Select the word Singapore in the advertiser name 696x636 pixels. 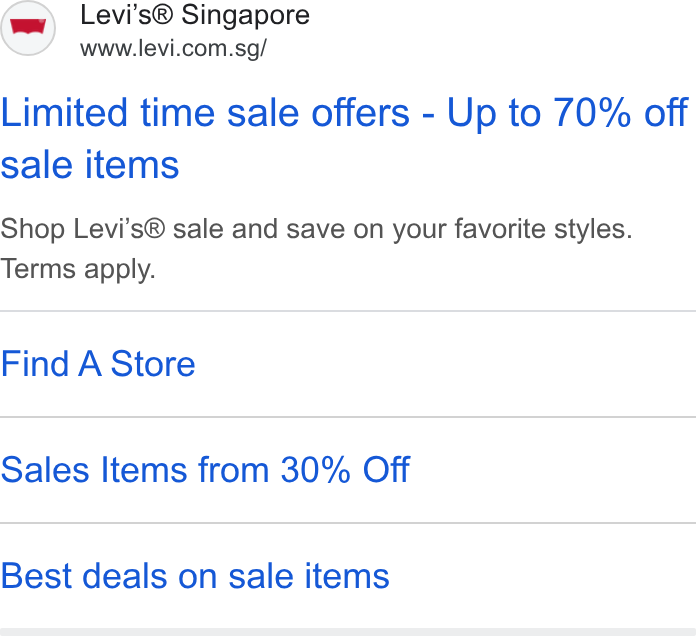245,16
